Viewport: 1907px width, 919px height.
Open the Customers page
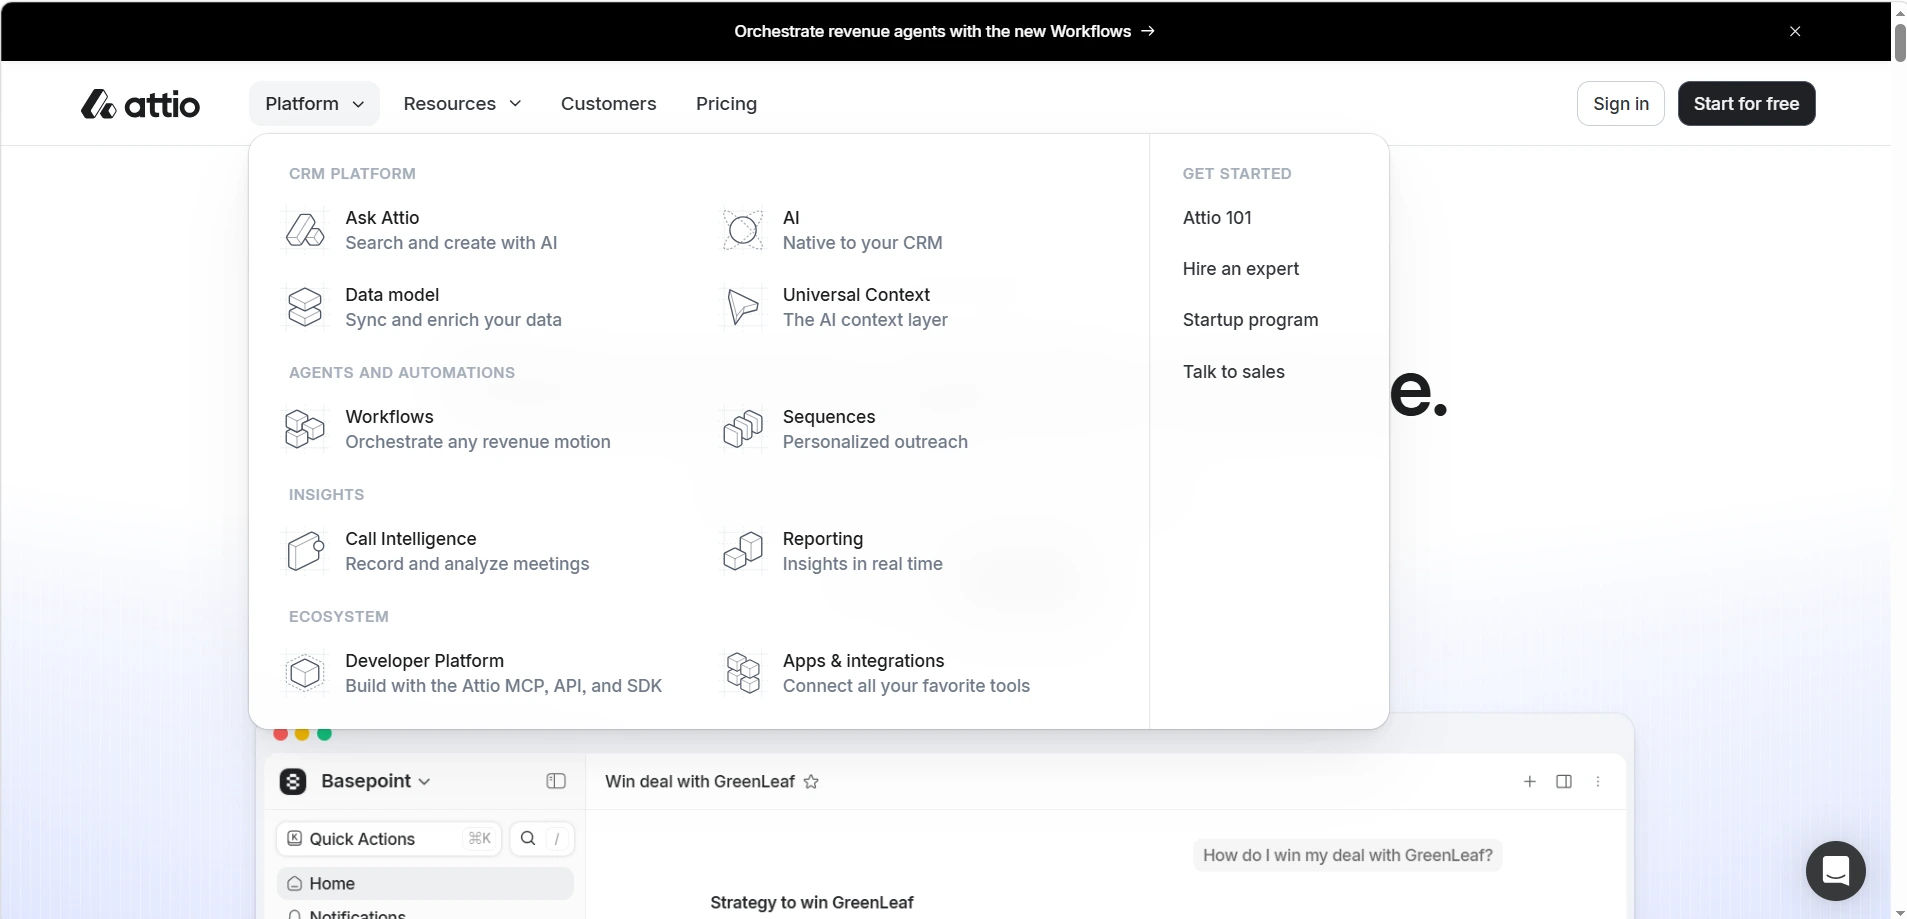click(608, 104)
